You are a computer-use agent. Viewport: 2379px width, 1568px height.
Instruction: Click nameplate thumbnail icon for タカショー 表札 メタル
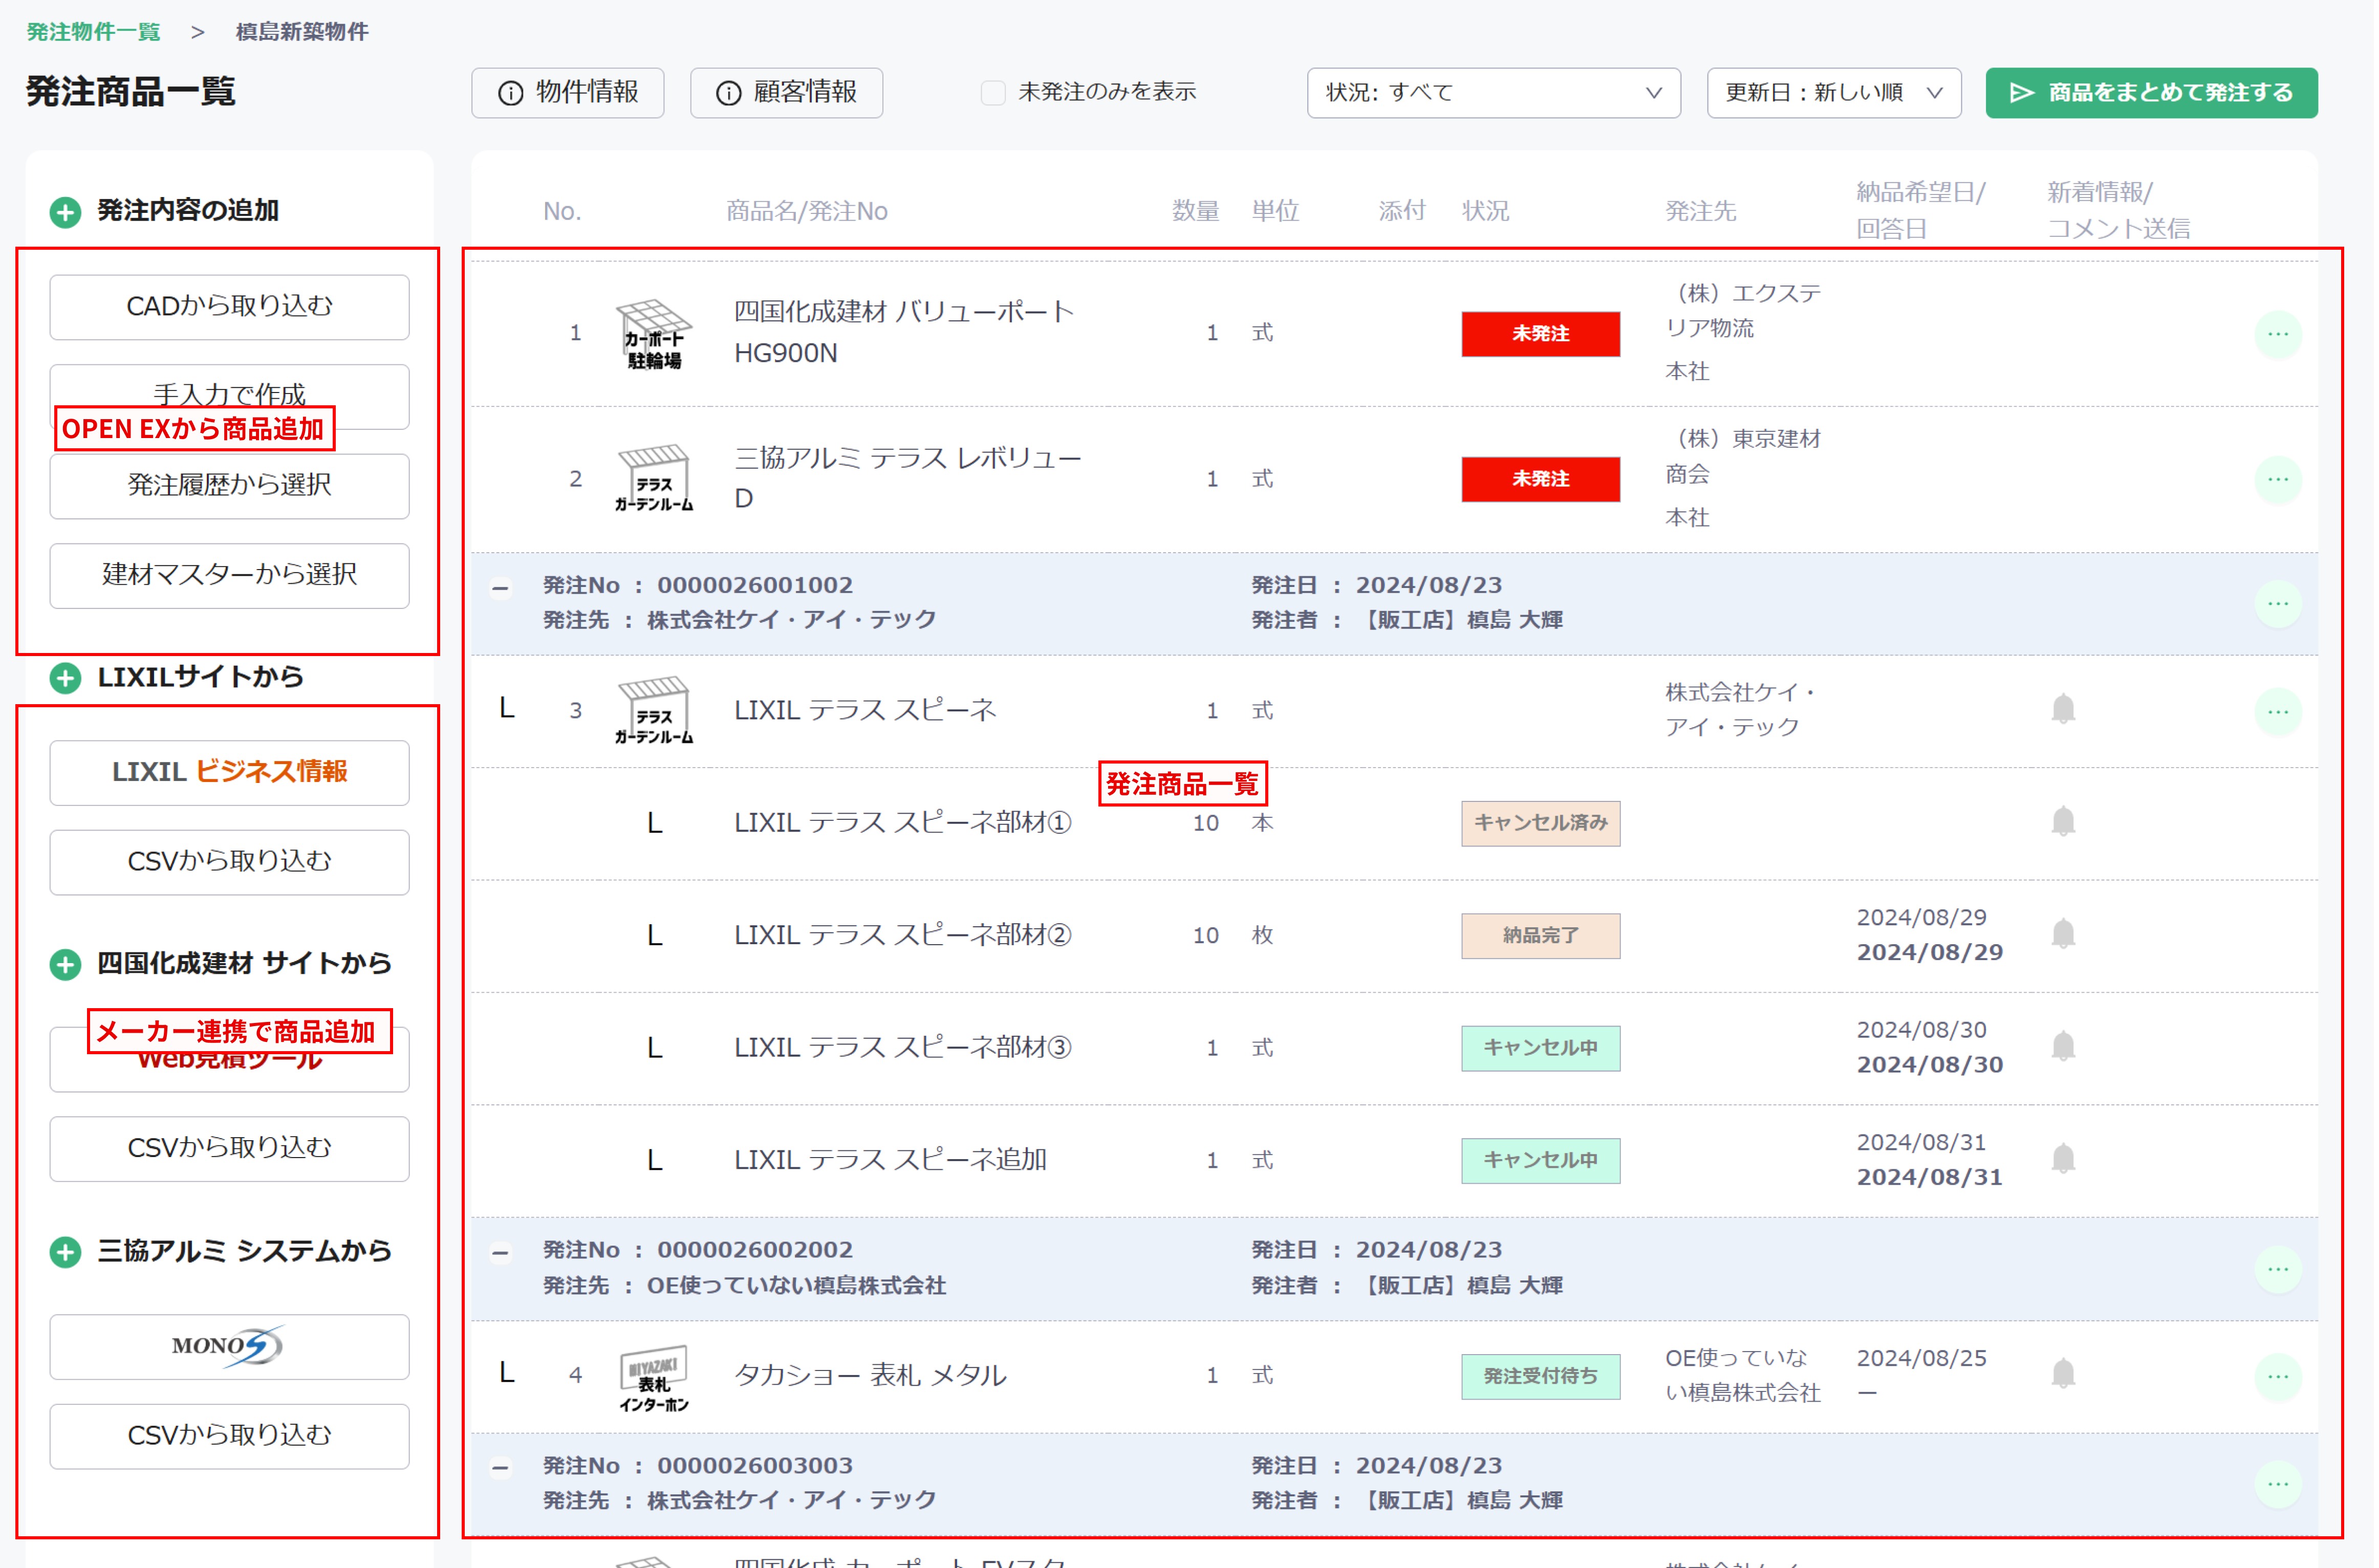point(653,1378)
